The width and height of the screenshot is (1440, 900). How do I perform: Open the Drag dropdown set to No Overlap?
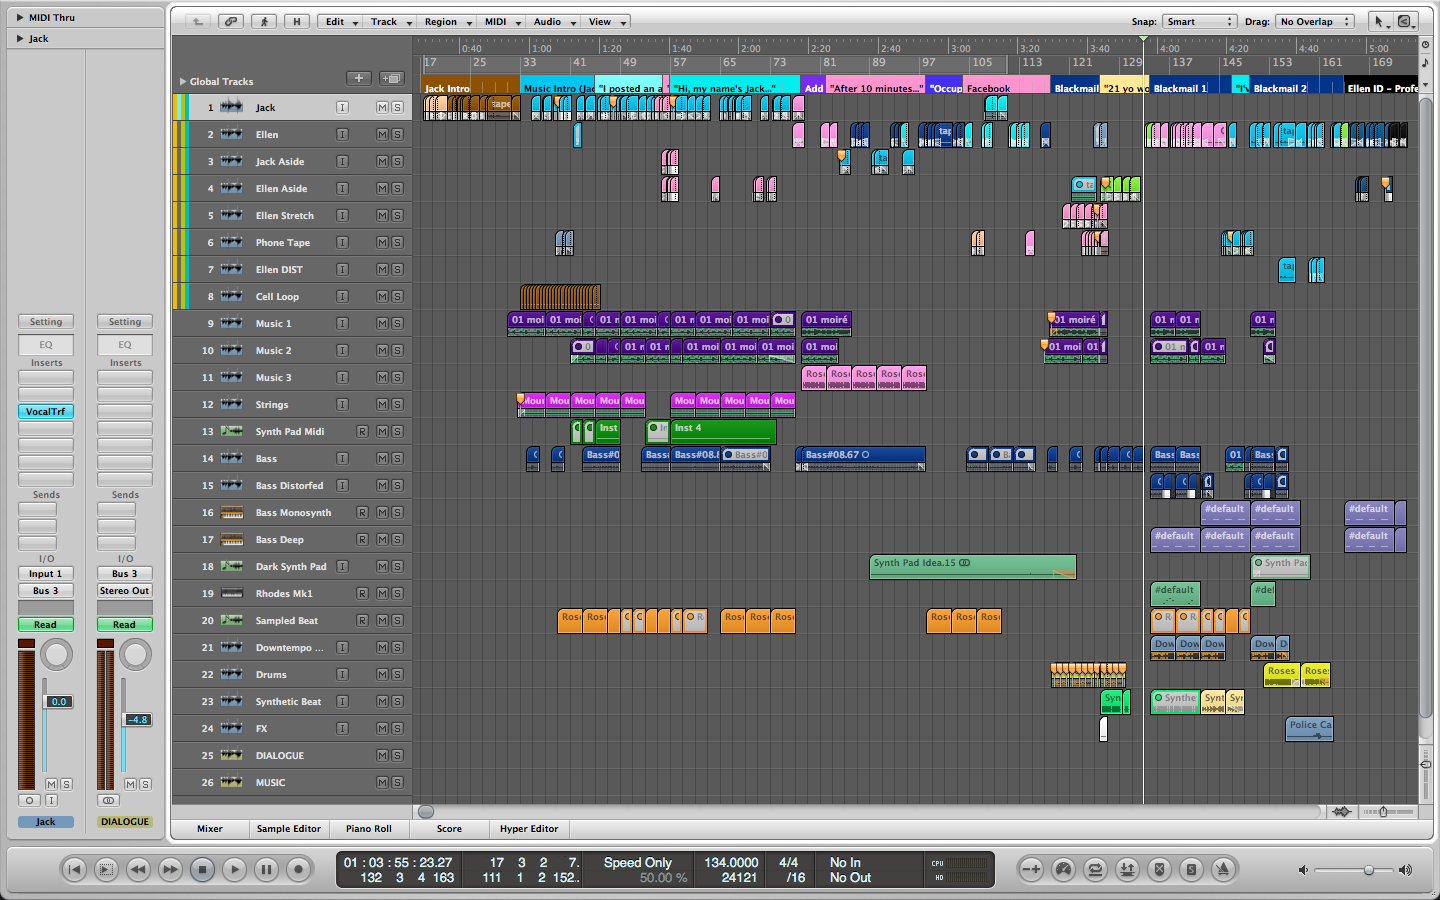1314,21
